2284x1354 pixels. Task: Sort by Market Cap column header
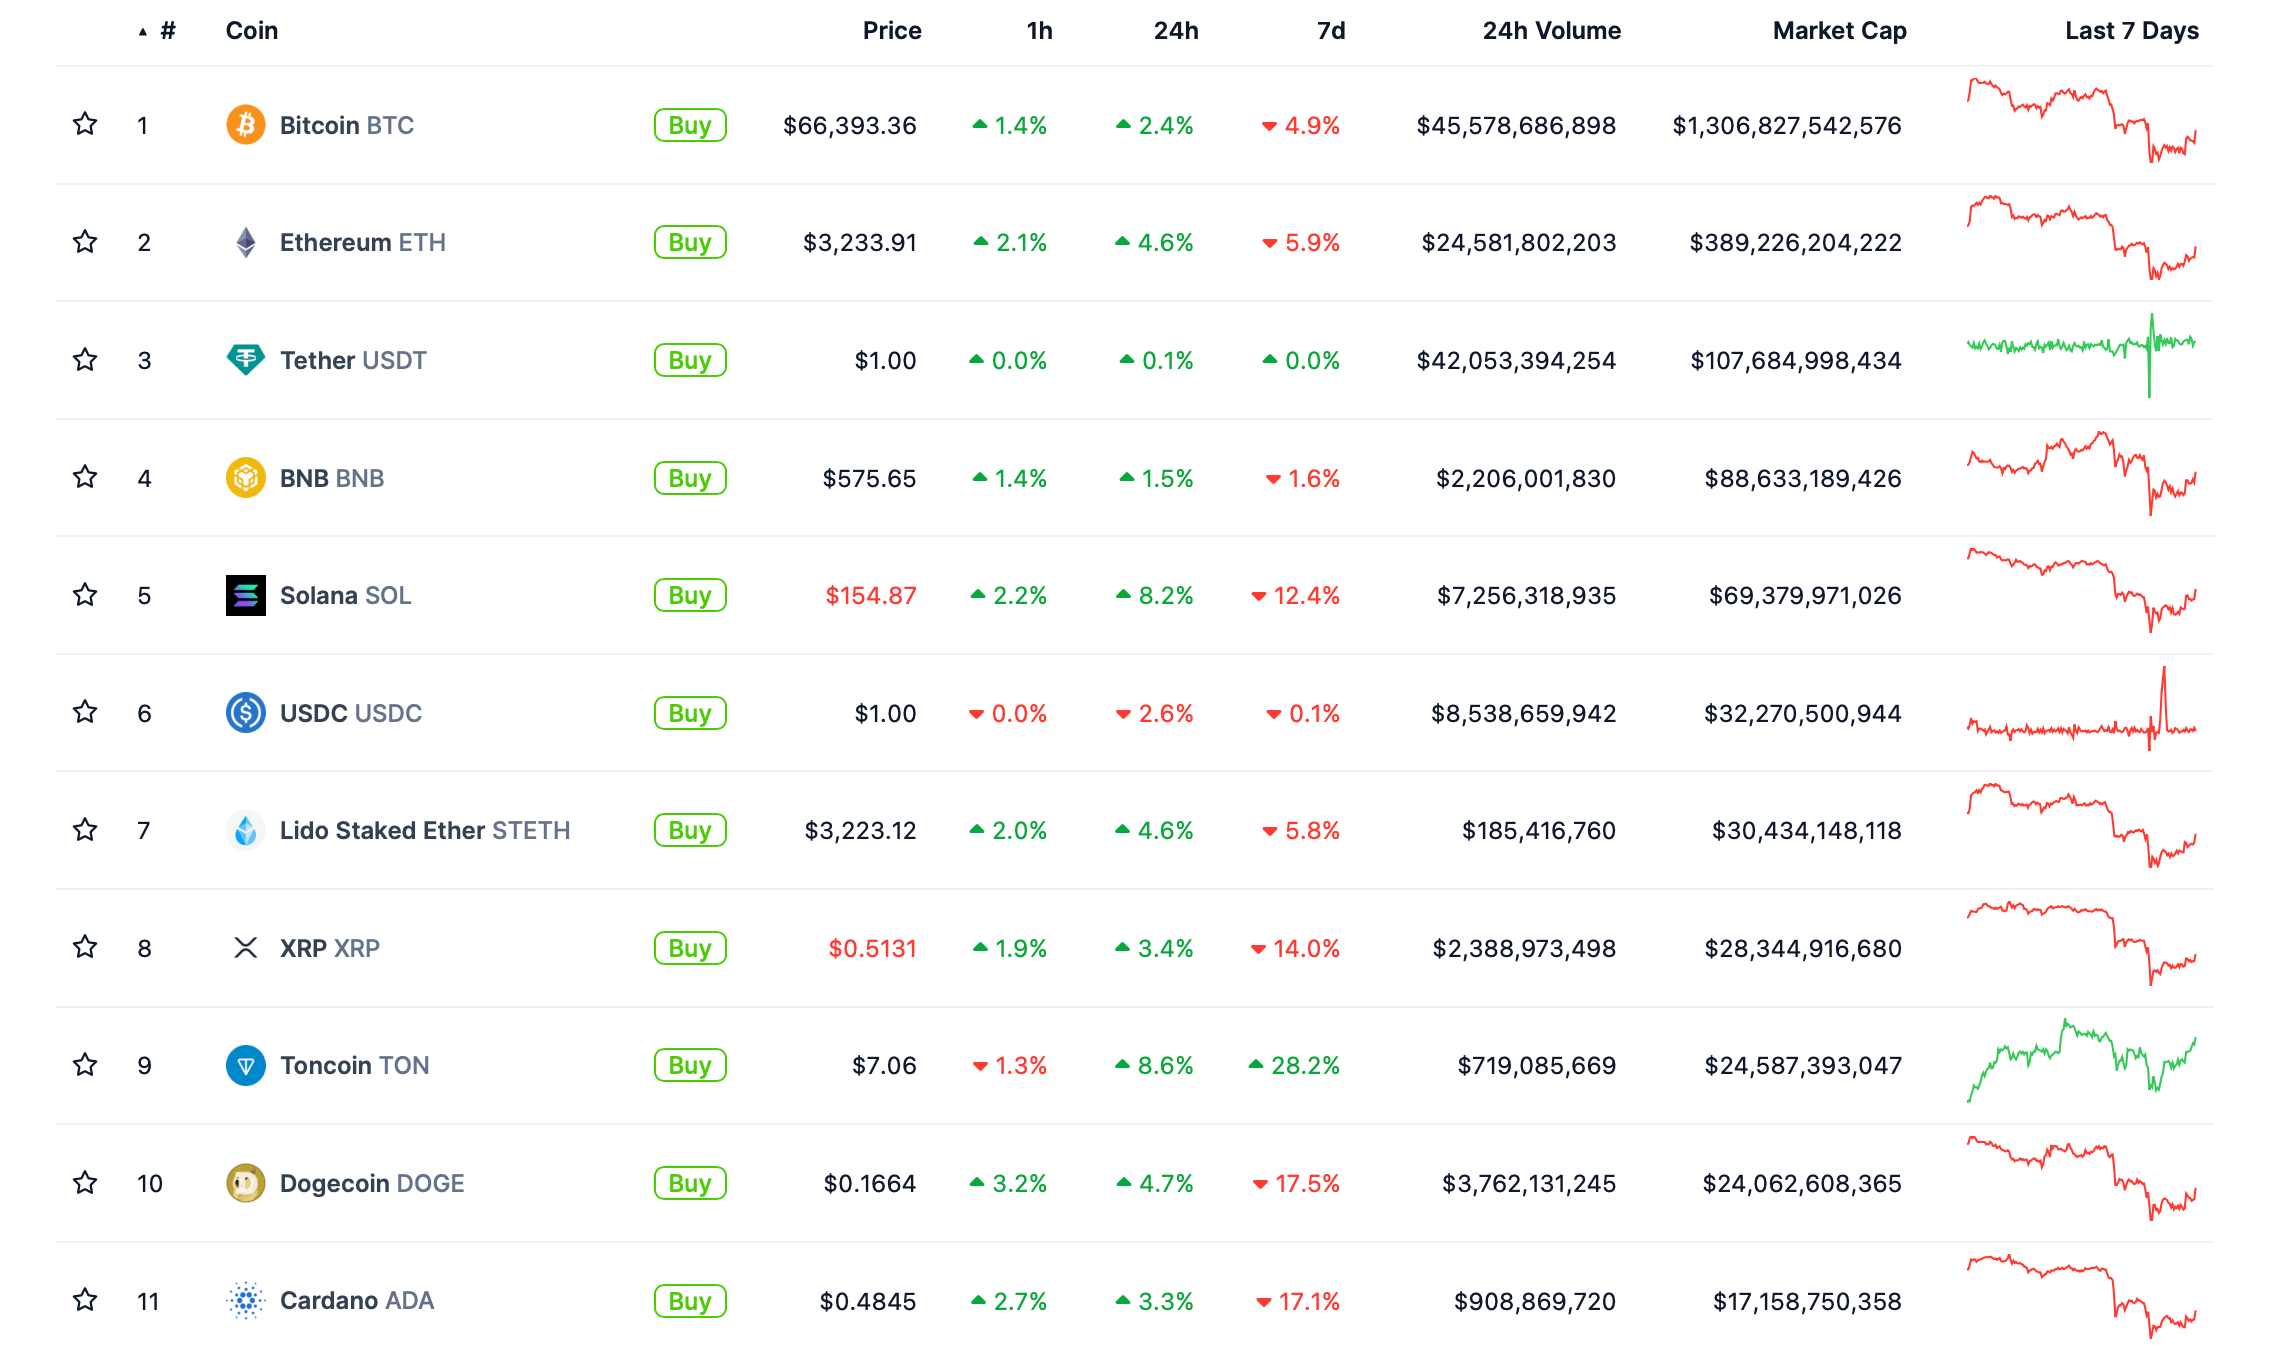[1839, 31]
